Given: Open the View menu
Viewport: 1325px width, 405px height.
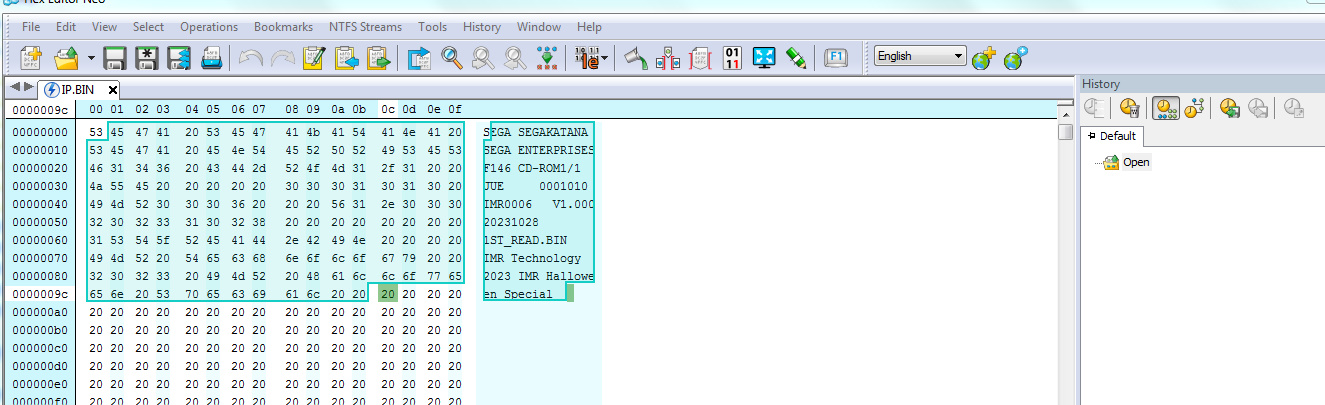Looking at the screenshot, I should click(104, 27).
